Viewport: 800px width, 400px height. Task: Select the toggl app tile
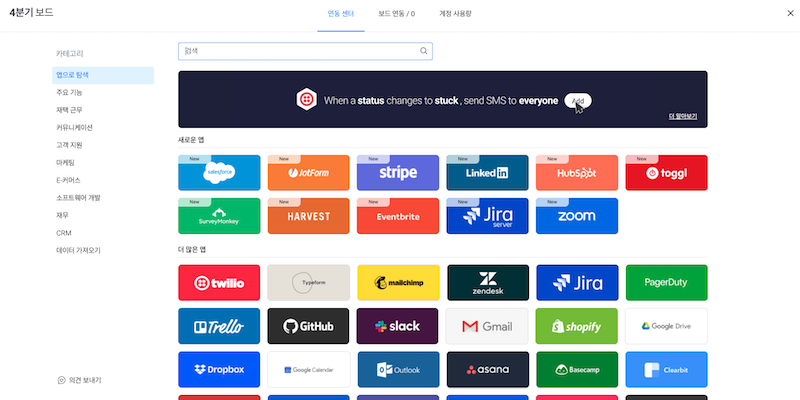coord(666,173)
